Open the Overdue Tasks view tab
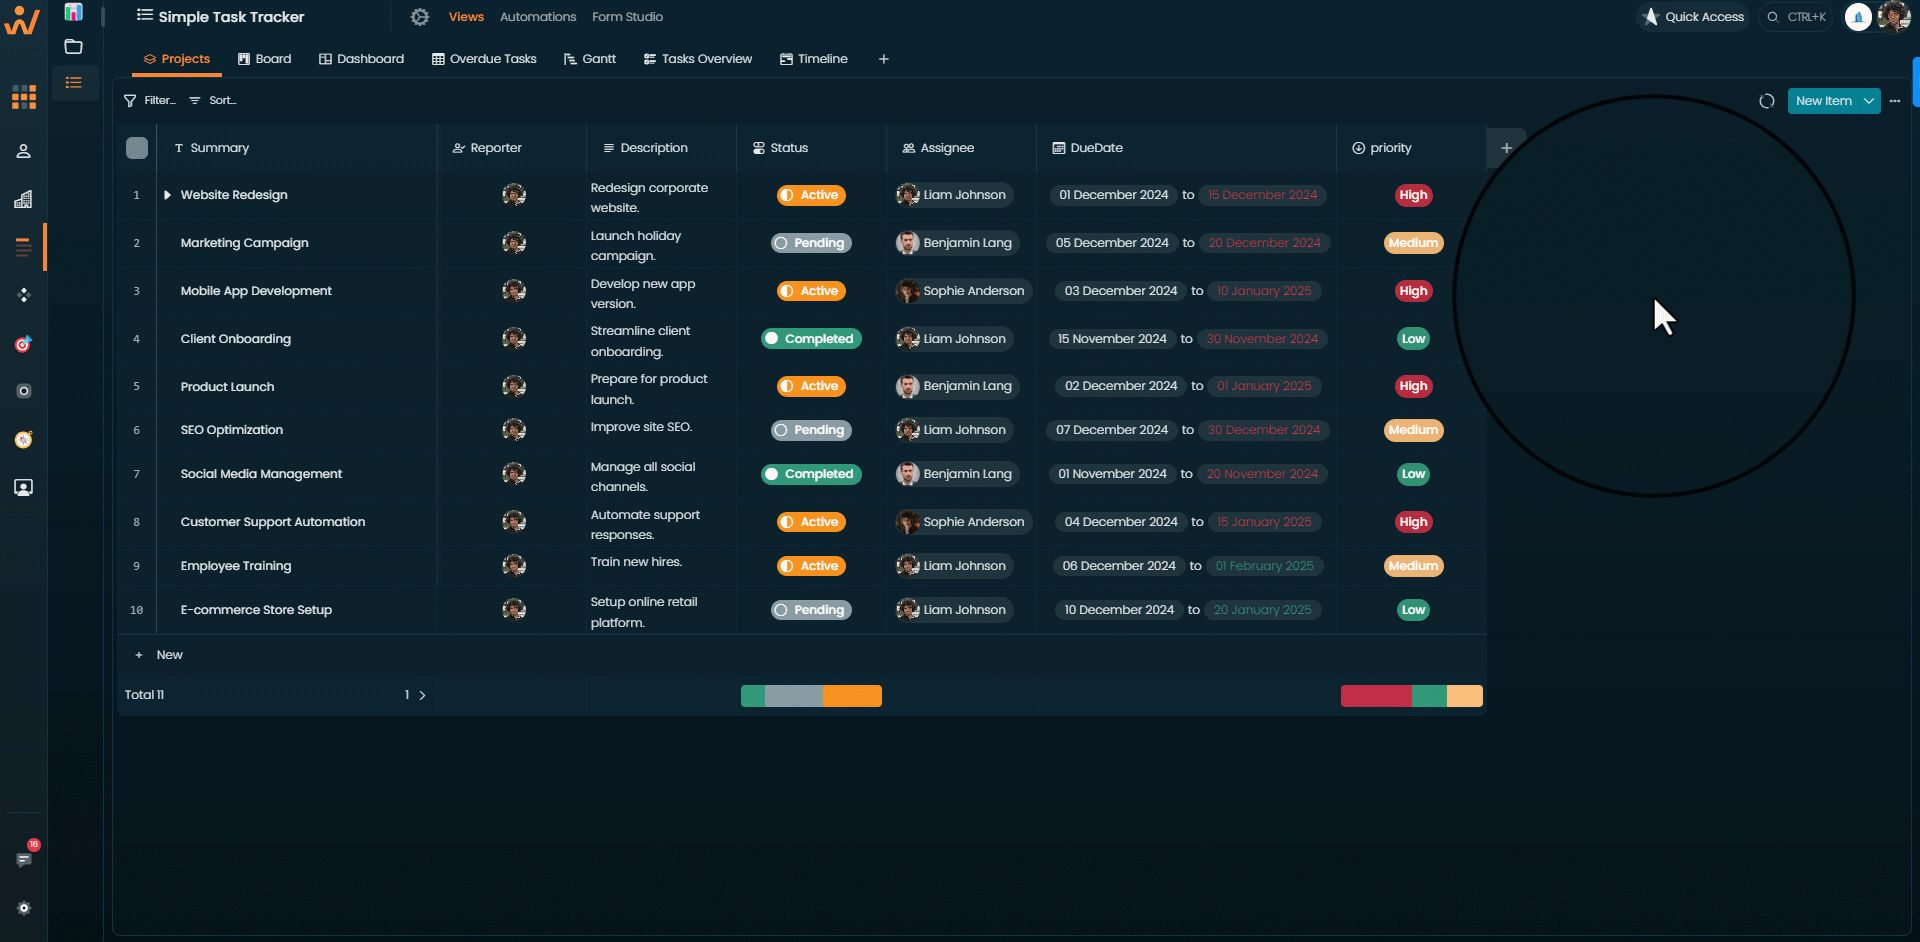1920x942 pixels. (484, 59)
